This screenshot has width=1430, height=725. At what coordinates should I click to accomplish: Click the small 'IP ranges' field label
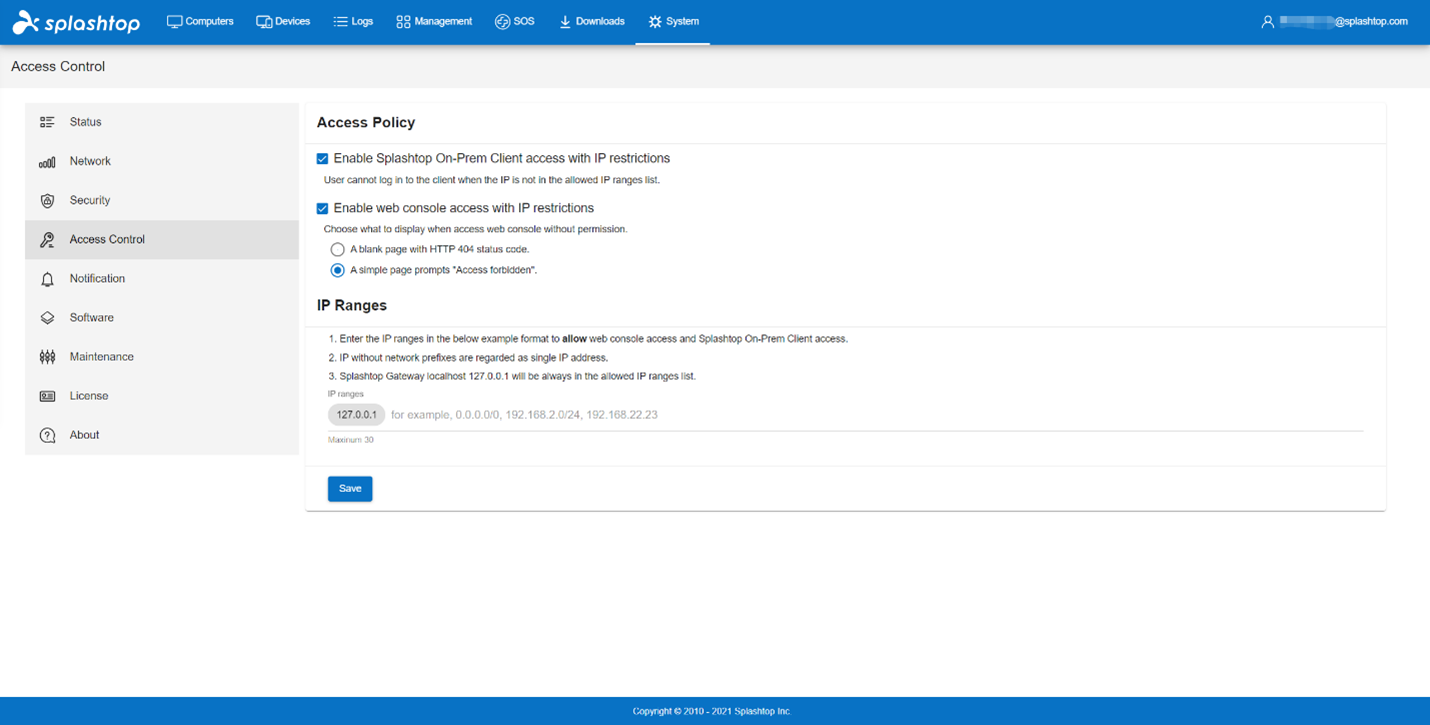(x=346, y=394)
